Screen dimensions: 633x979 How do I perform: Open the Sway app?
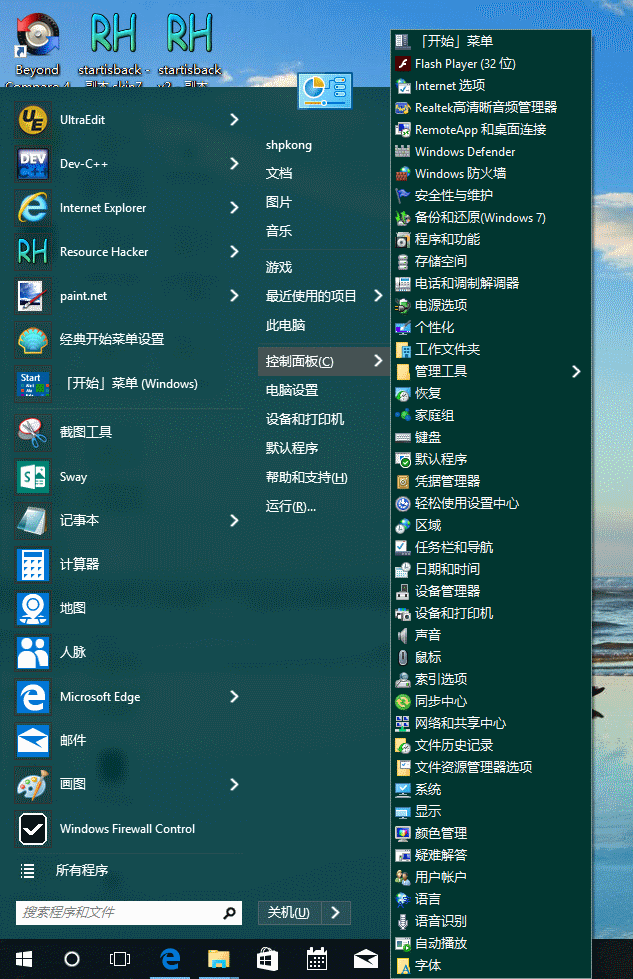[128, 476]
